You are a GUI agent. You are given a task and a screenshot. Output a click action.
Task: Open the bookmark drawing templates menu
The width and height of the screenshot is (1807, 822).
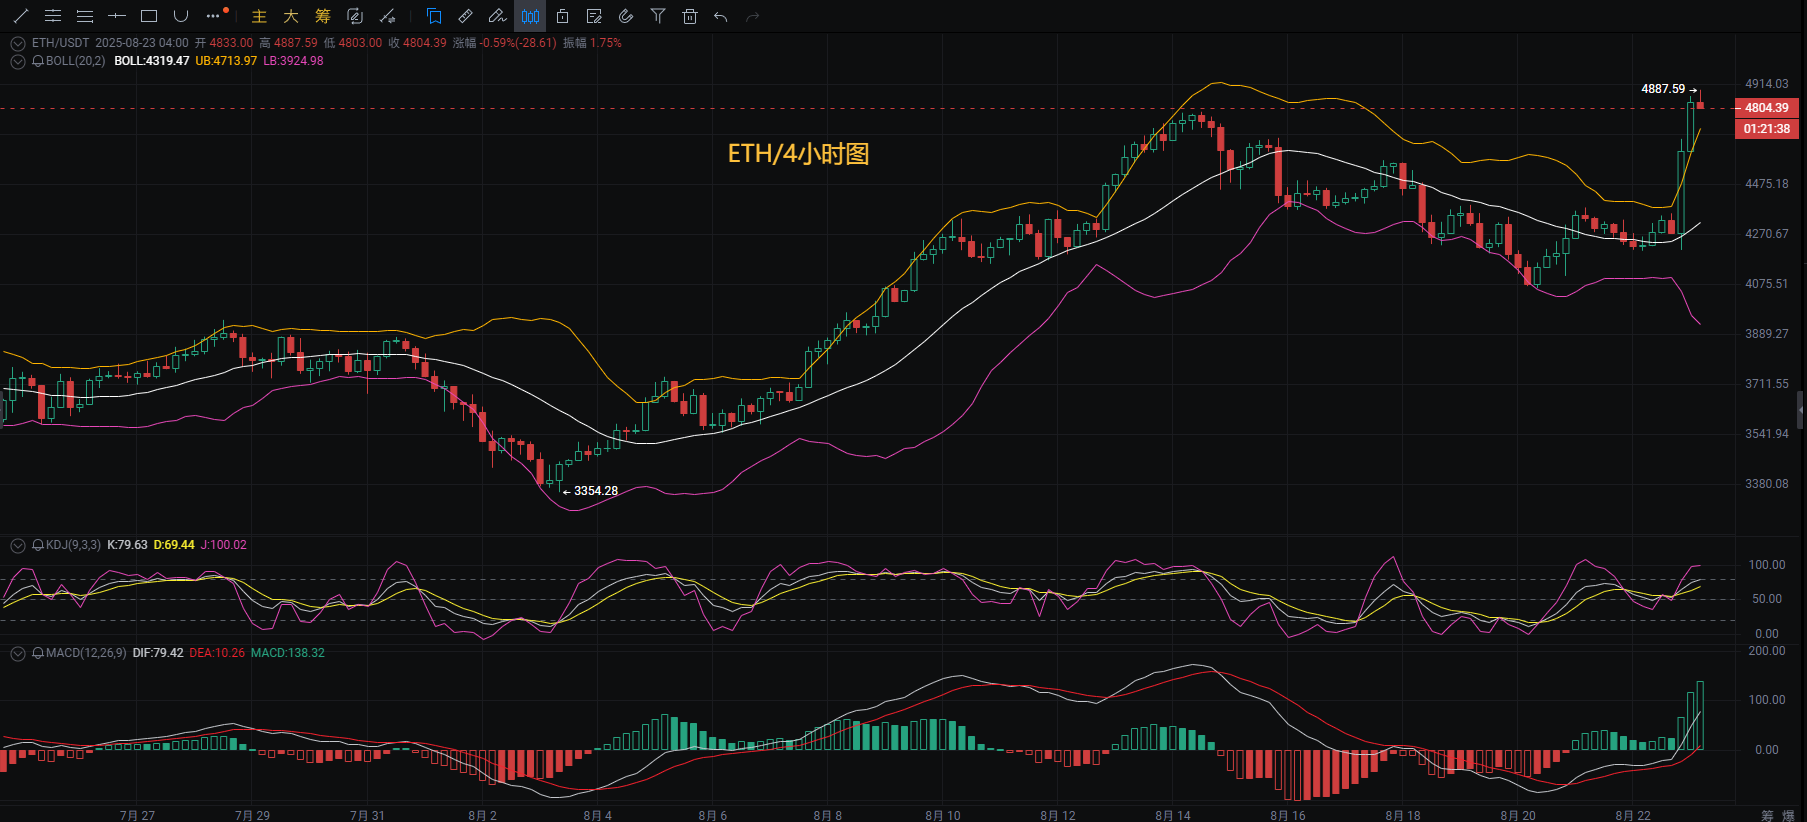click(434, 16)
